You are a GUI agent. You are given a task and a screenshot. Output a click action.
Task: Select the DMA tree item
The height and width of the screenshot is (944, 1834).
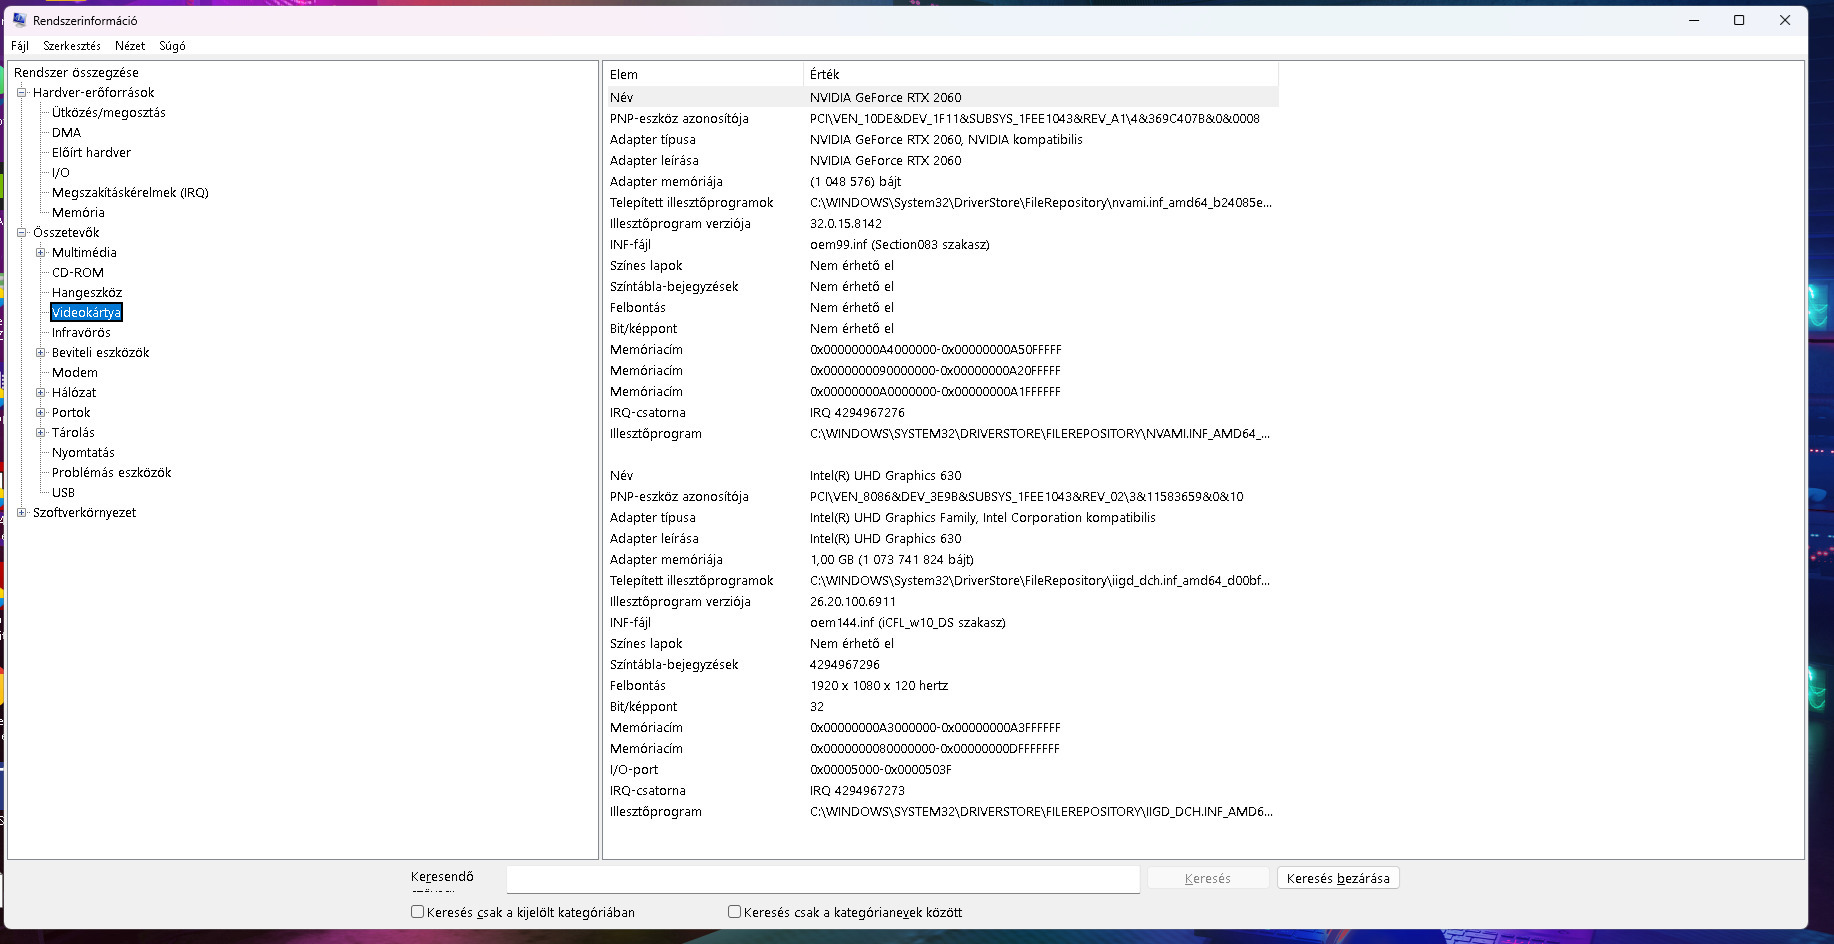66,132
